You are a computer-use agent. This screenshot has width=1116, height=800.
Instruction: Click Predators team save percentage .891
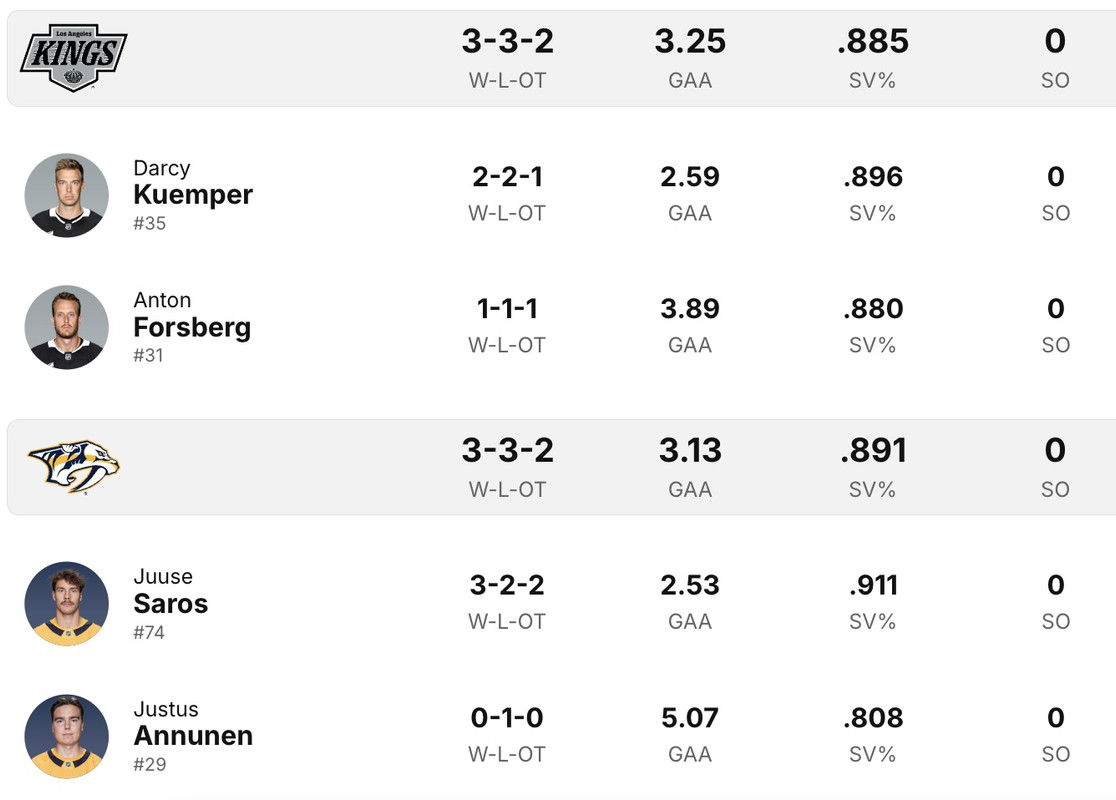point(873,451)
